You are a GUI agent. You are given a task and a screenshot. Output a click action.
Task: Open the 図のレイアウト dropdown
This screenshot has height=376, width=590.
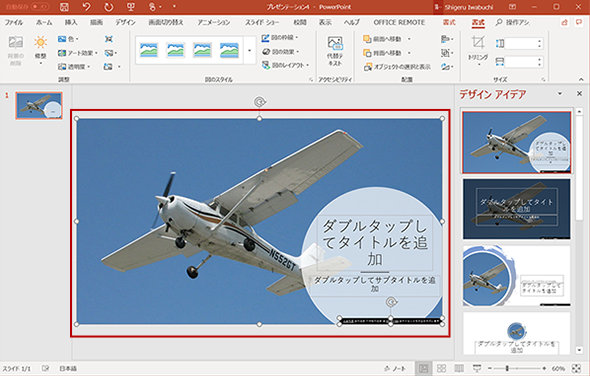pos(285,65)
